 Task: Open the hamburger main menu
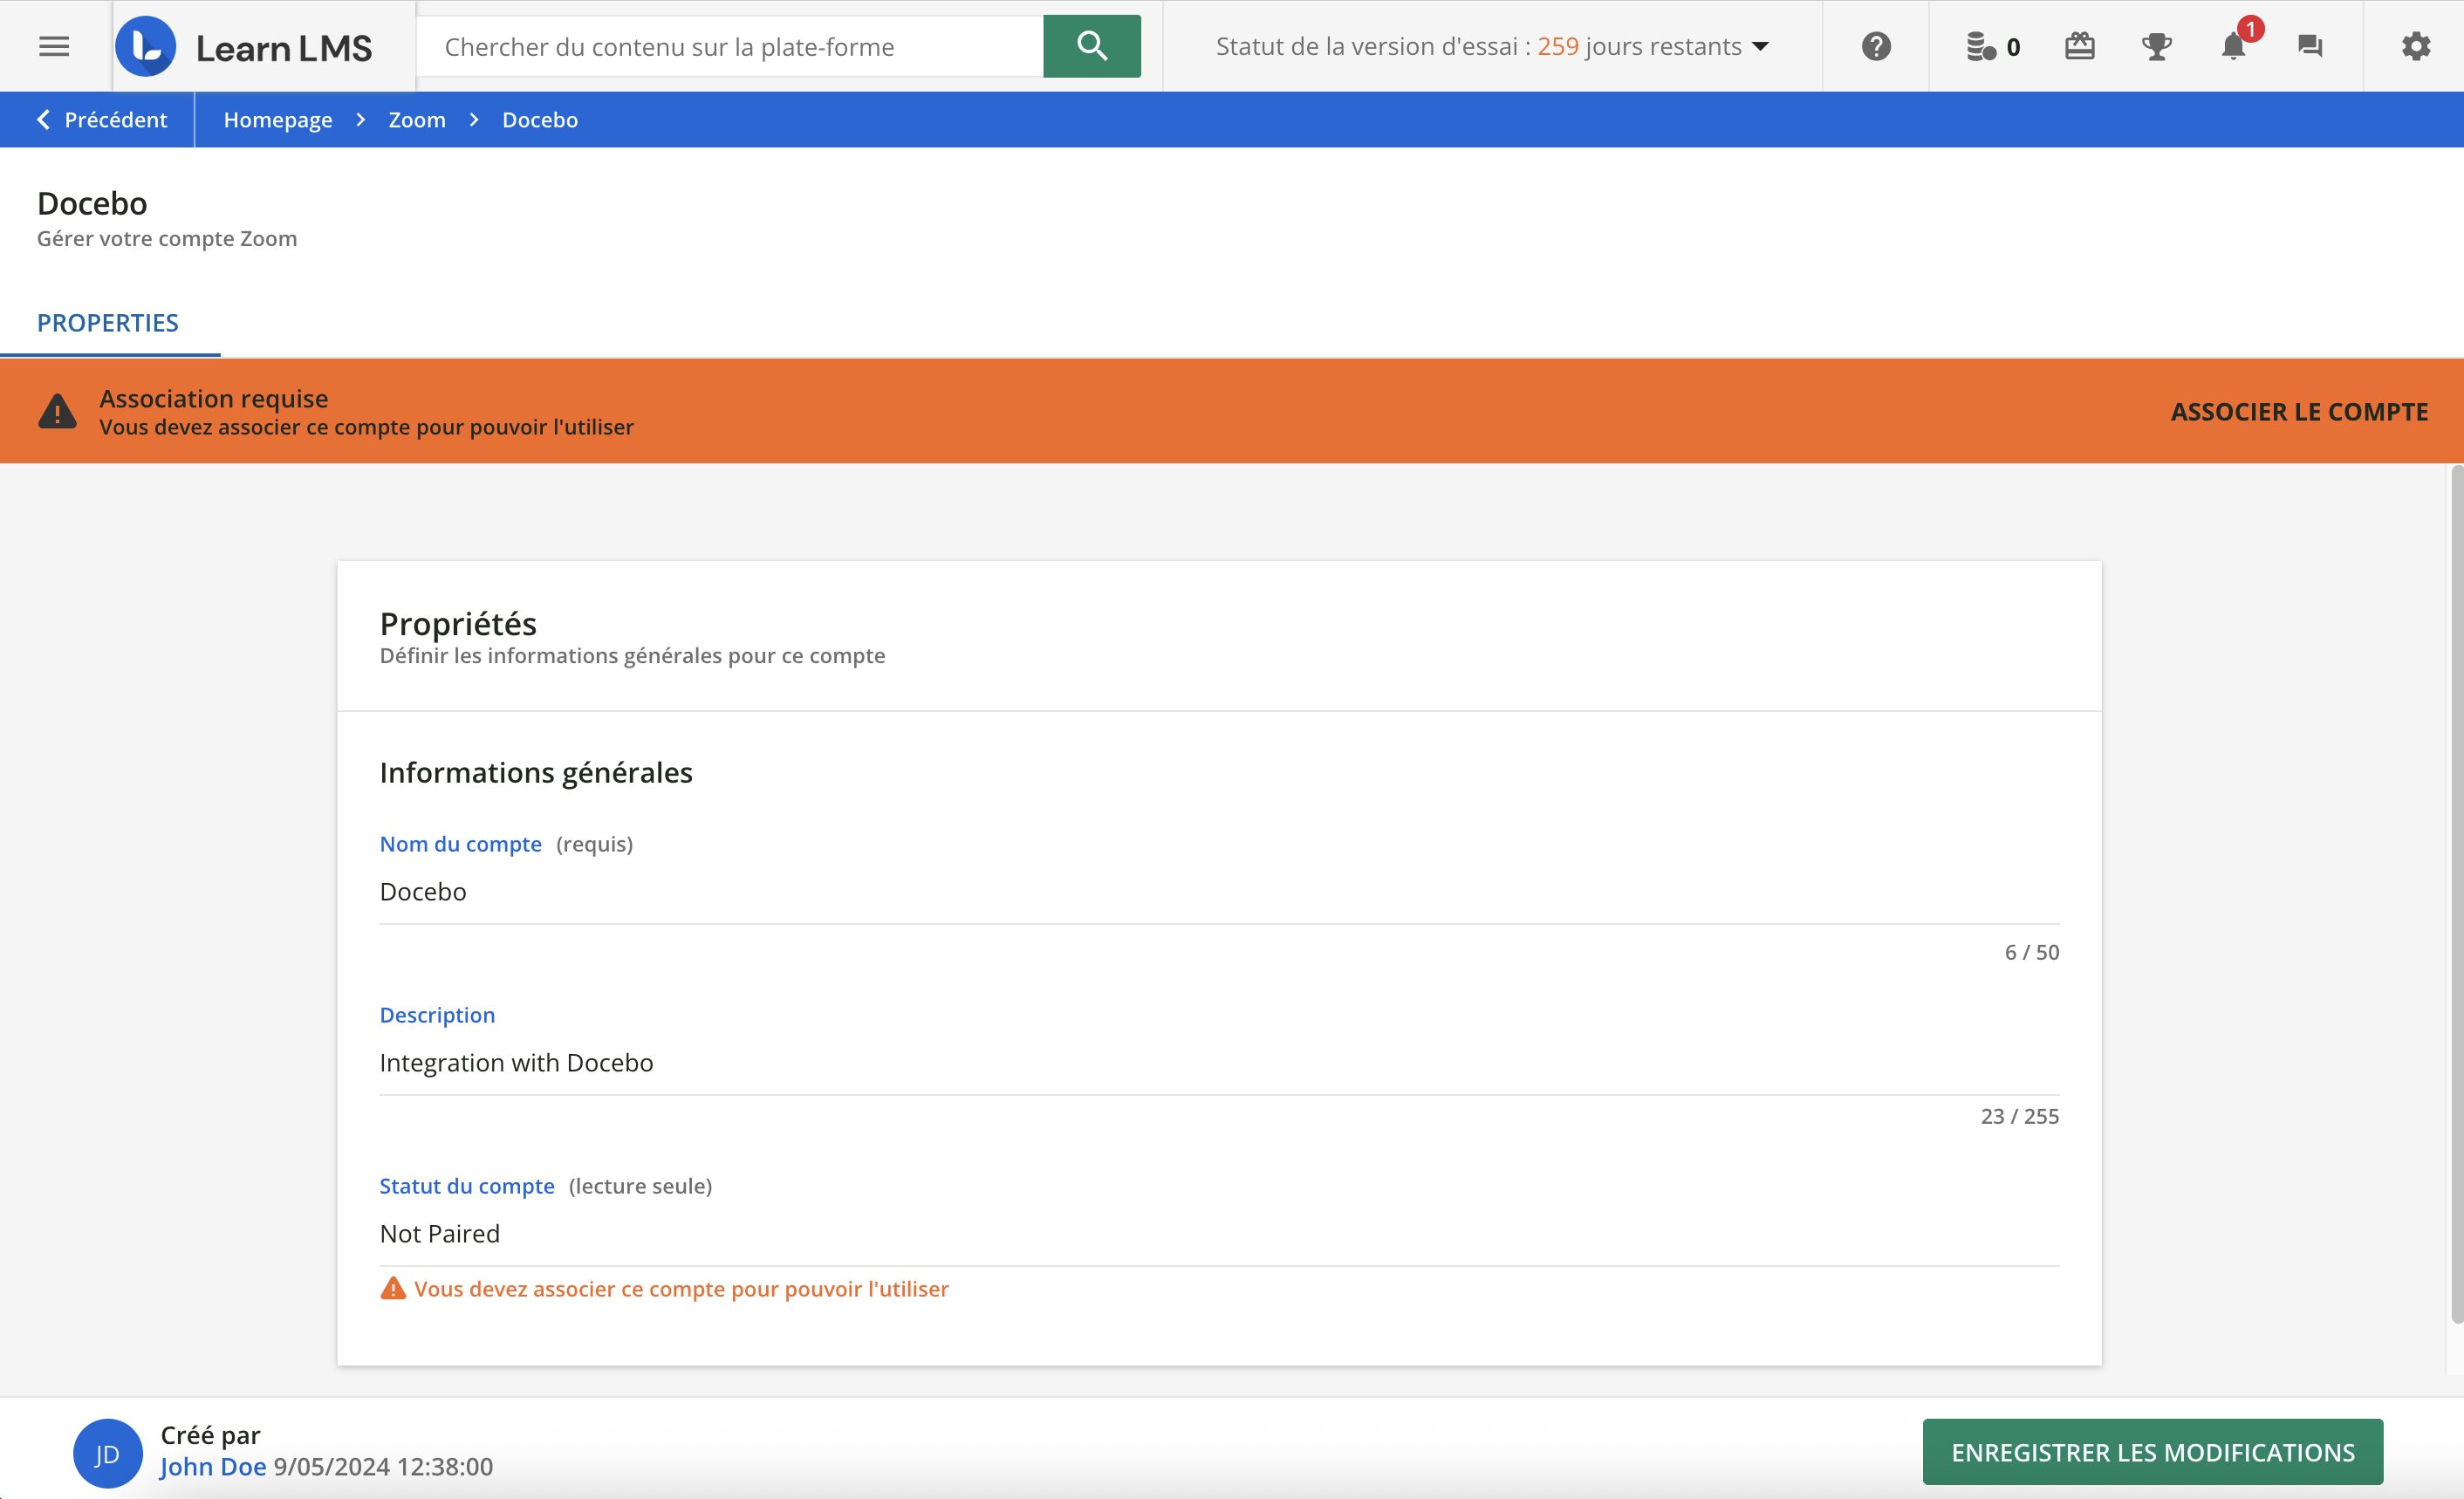pos(54,46)
